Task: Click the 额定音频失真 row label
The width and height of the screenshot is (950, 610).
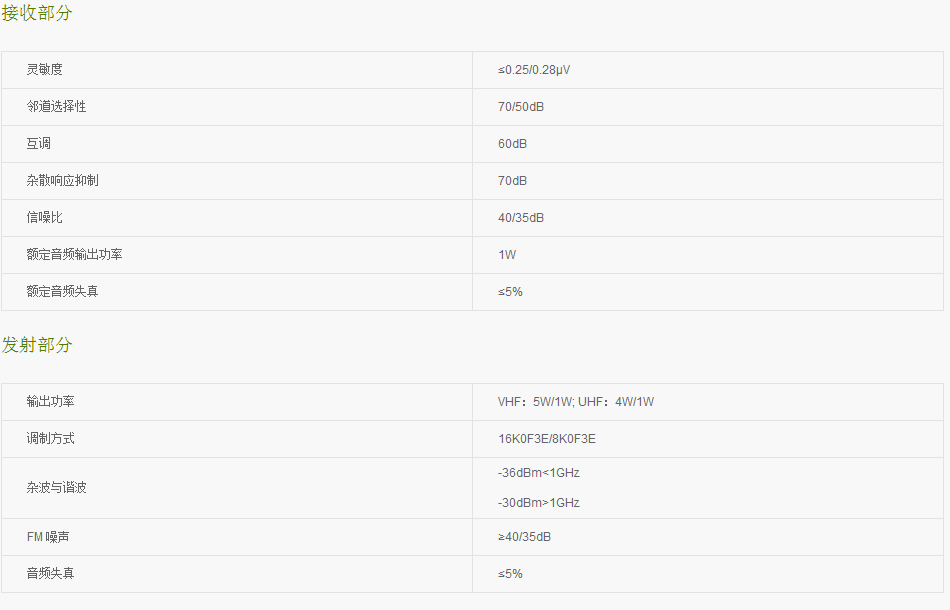Action: coord(63,292)
